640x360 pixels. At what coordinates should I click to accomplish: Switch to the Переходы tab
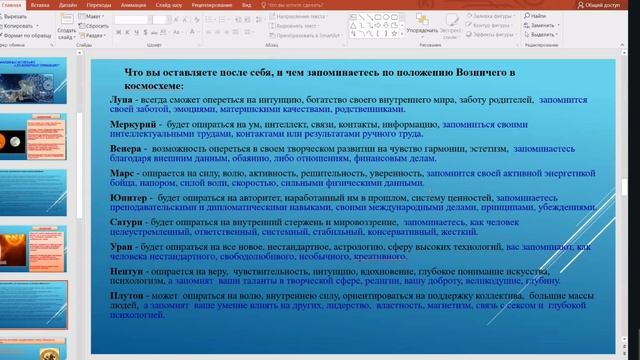(99, 5)
